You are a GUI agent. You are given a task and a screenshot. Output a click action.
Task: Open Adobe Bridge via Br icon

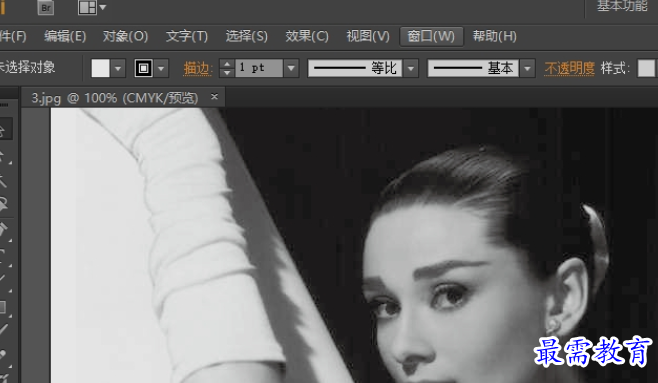click(x=45, y=8)
